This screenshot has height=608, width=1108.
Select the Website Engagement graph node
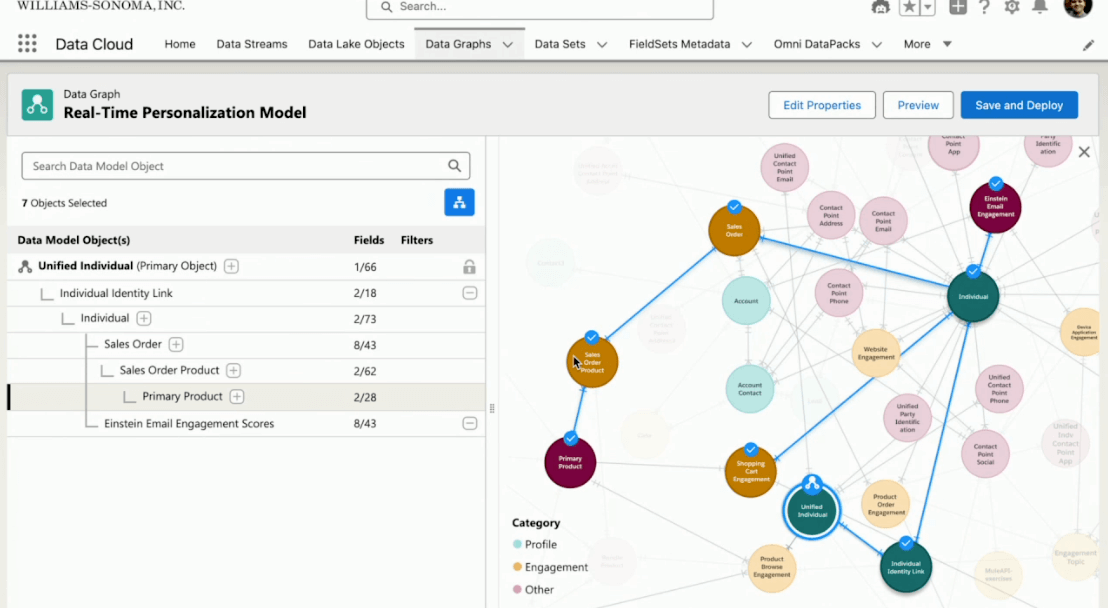876,353
